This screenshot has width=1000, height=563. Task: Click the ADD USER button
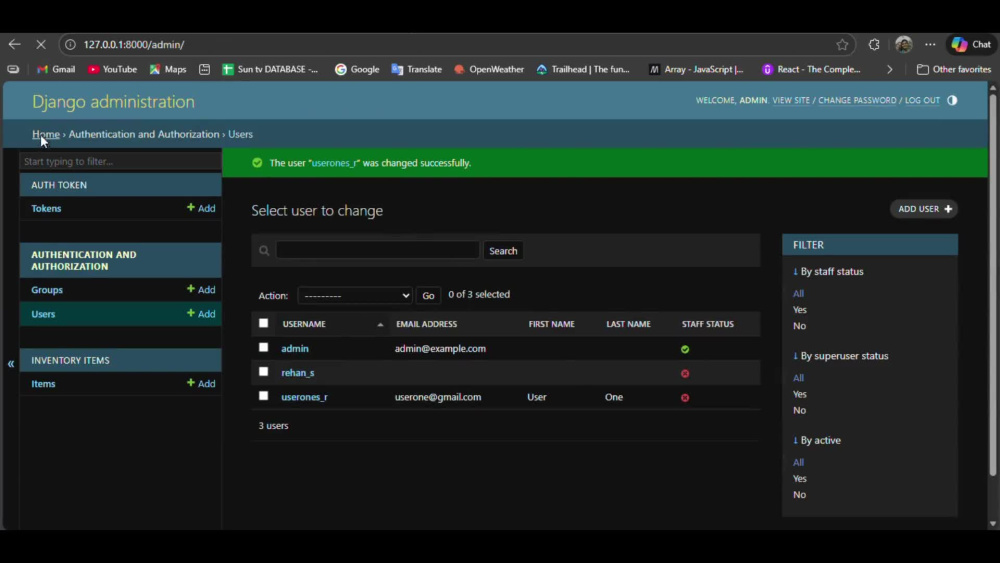pyautogui.click(x=924, y=209)
